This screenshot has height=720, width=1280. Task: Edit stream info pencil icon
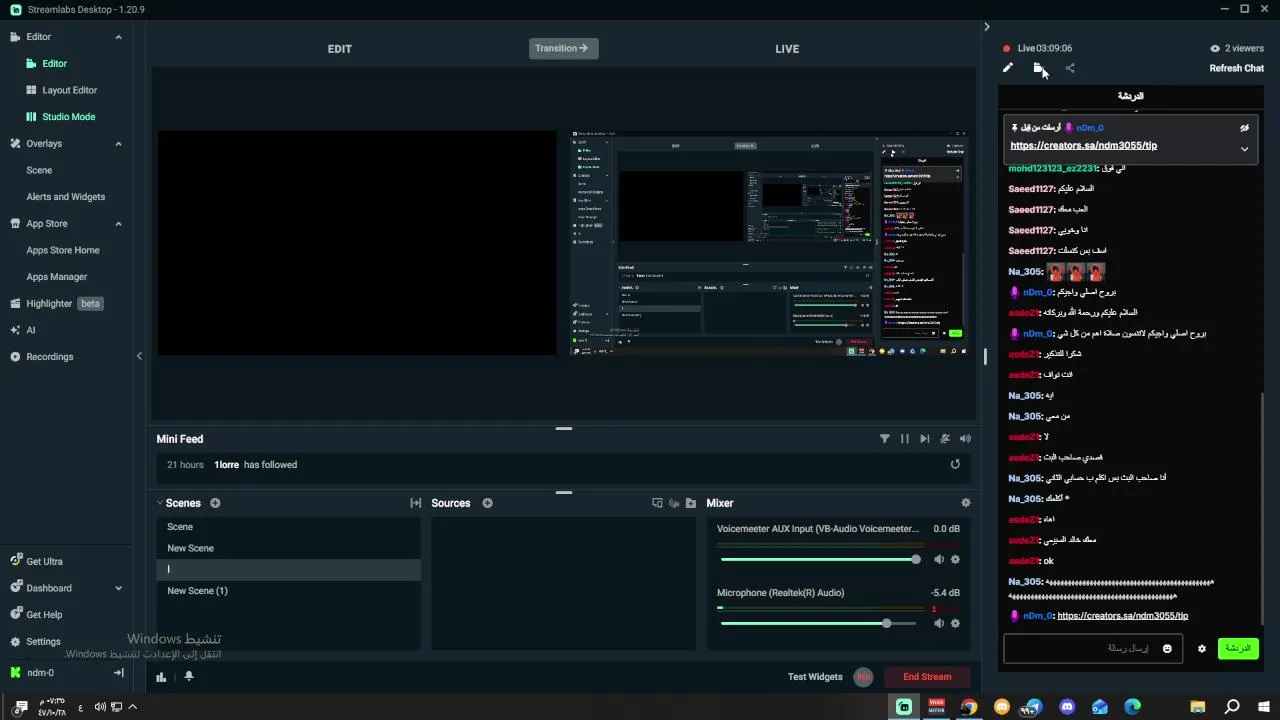1008,68
